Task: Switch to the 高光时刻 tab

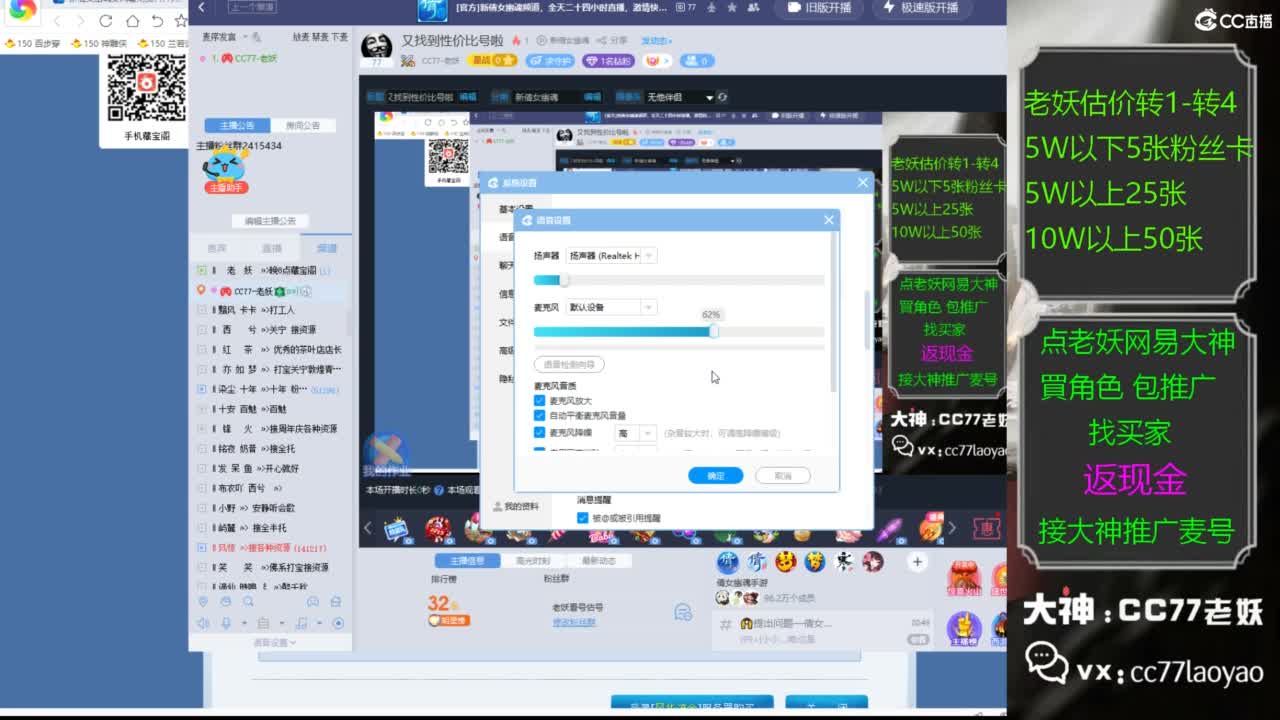Action: (532, 561)
